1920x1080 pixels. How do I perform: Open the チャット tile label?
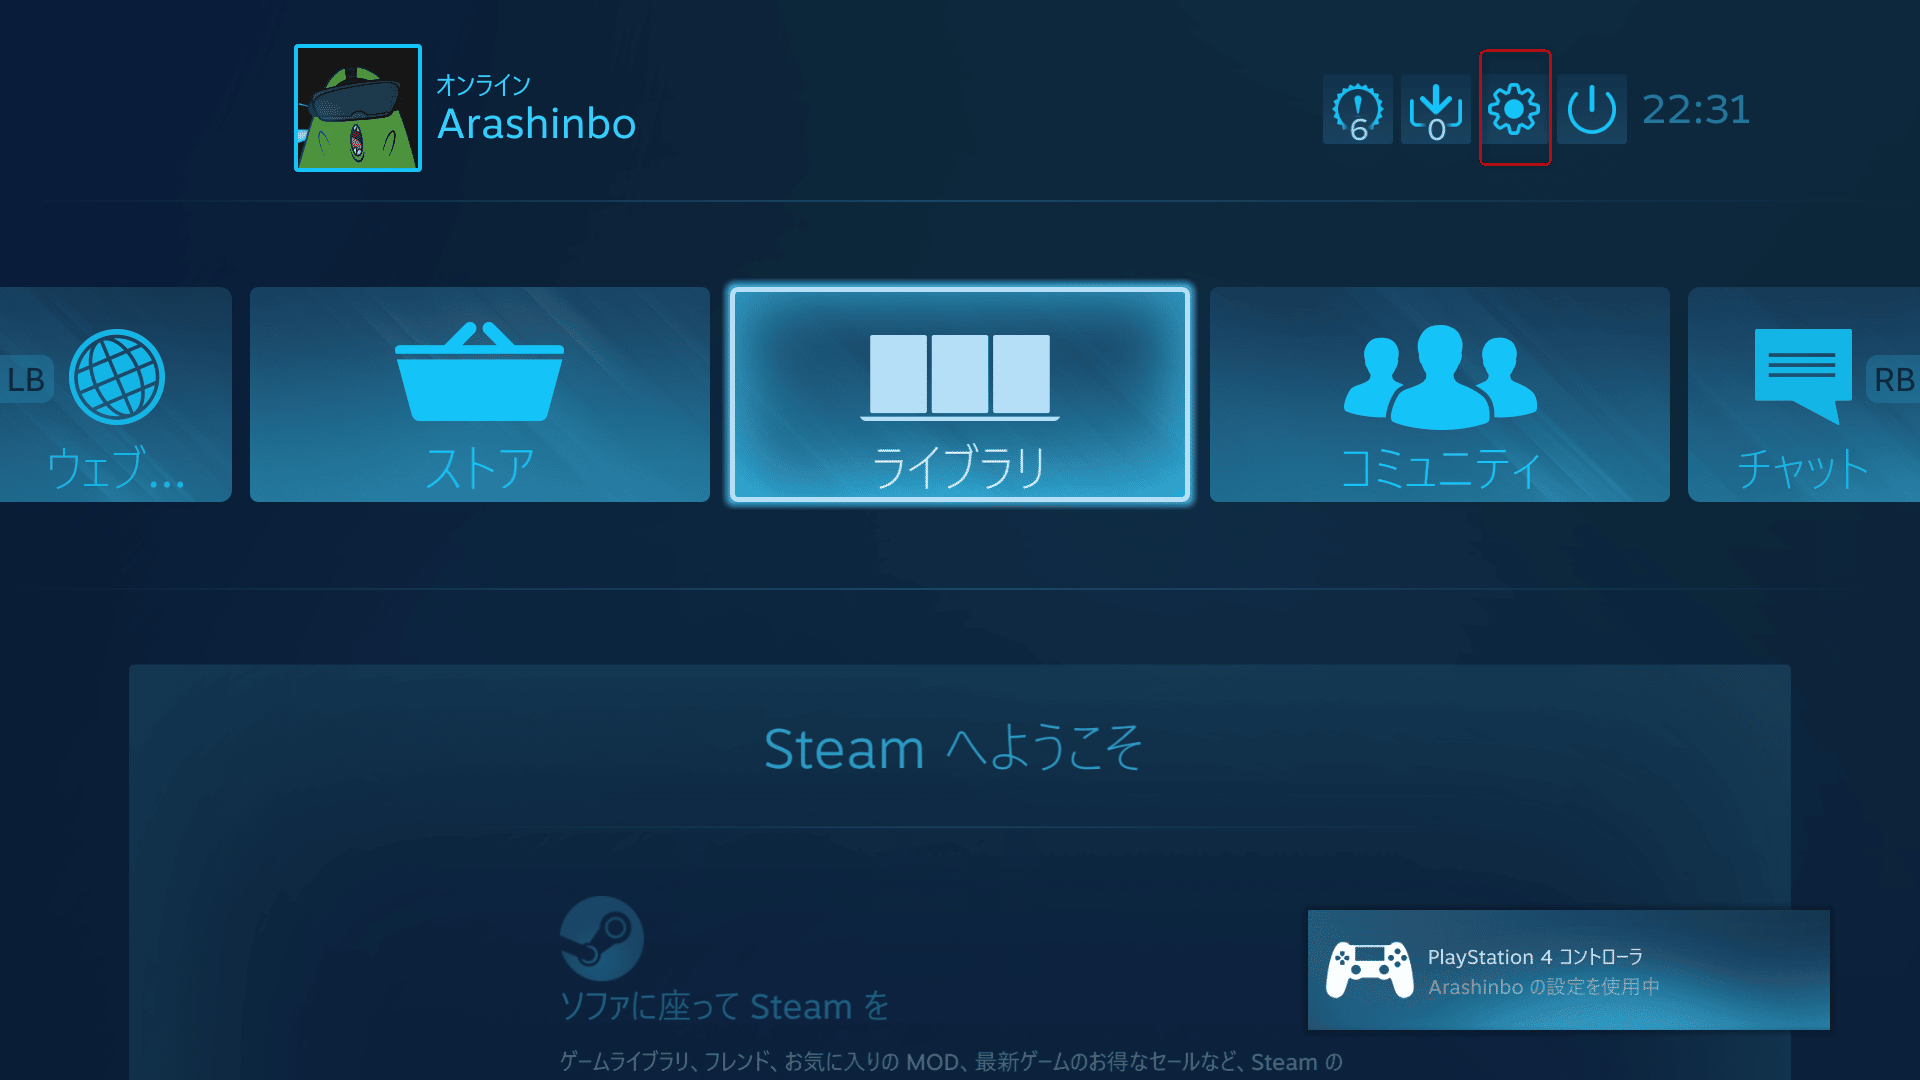1803,468
